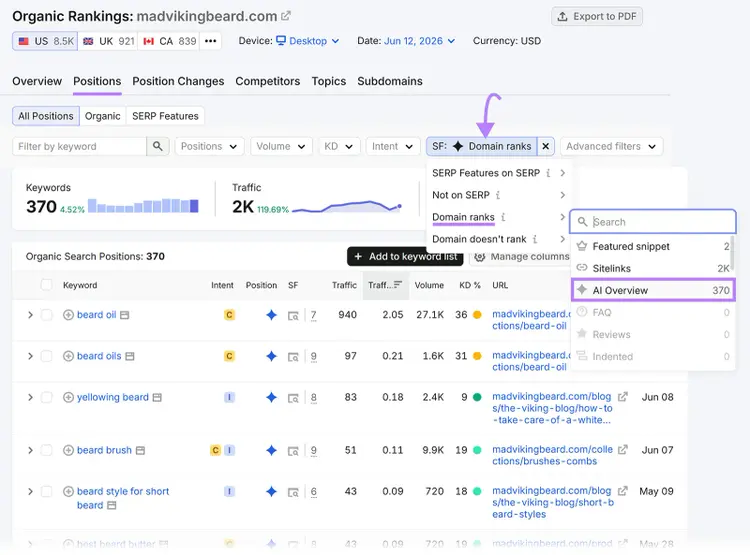
Task: Expand the yellowing beard row details
Action: 30,397
